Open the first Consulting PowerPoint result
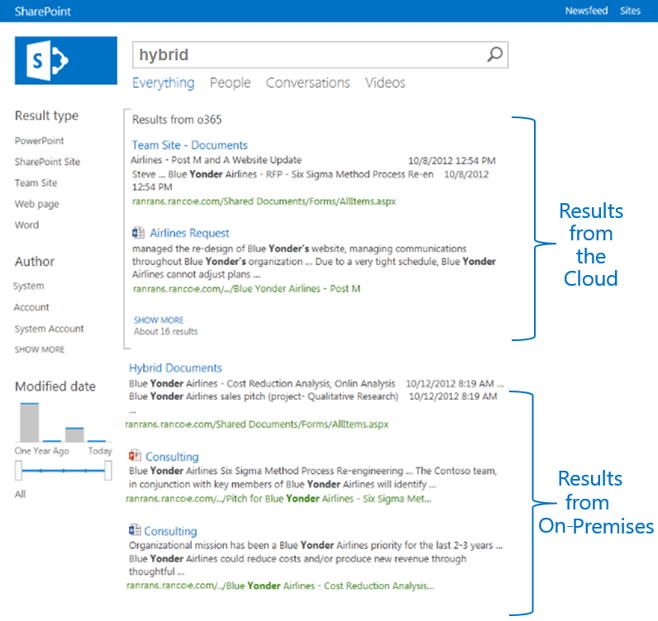658x621 pixels. 172,457
